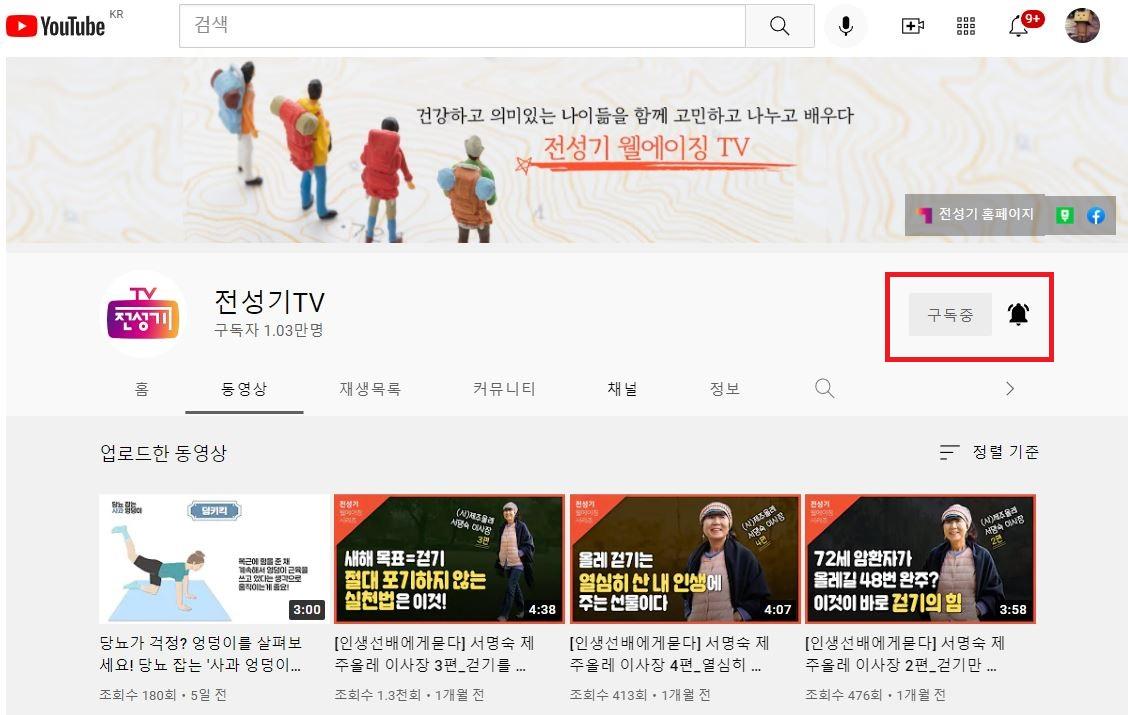The width and height of the screenshot is (1128, 715).
Task: Open the green icon link on banner
Action: pyautogui.click(x=1065, y=215)
